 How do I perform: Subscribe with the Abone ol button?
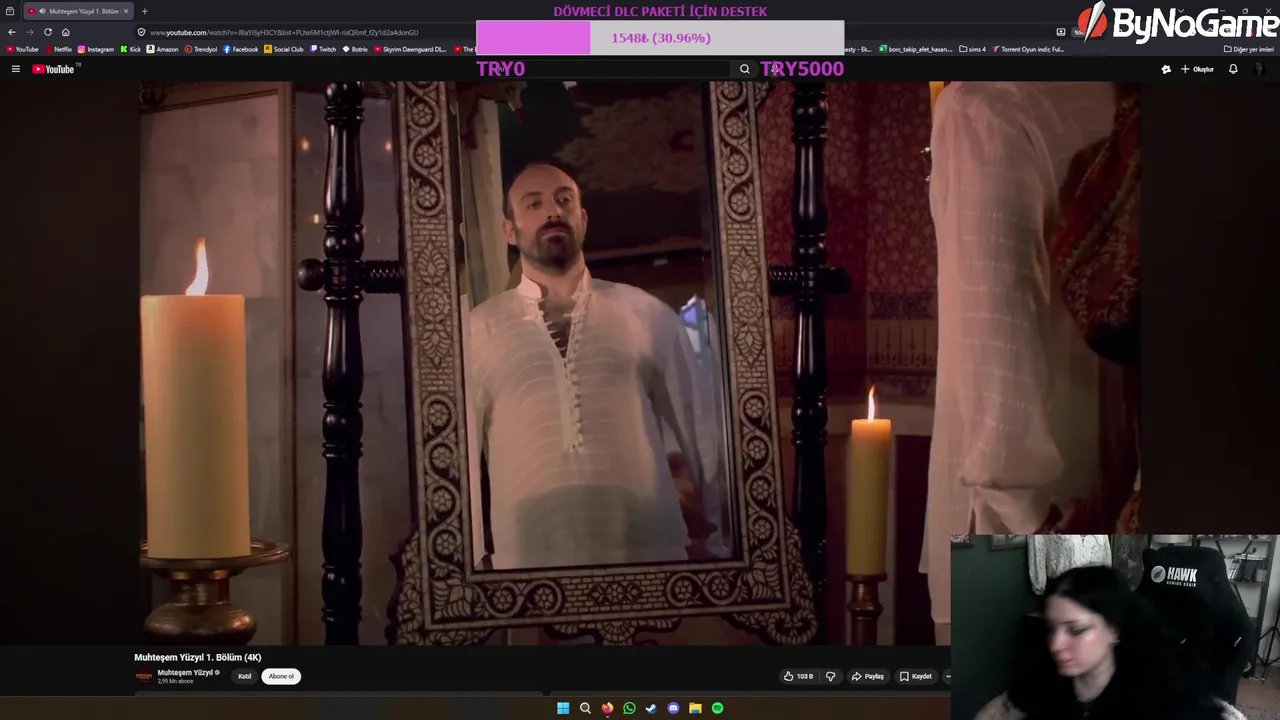pyautogui.click(x=281, y=677)
